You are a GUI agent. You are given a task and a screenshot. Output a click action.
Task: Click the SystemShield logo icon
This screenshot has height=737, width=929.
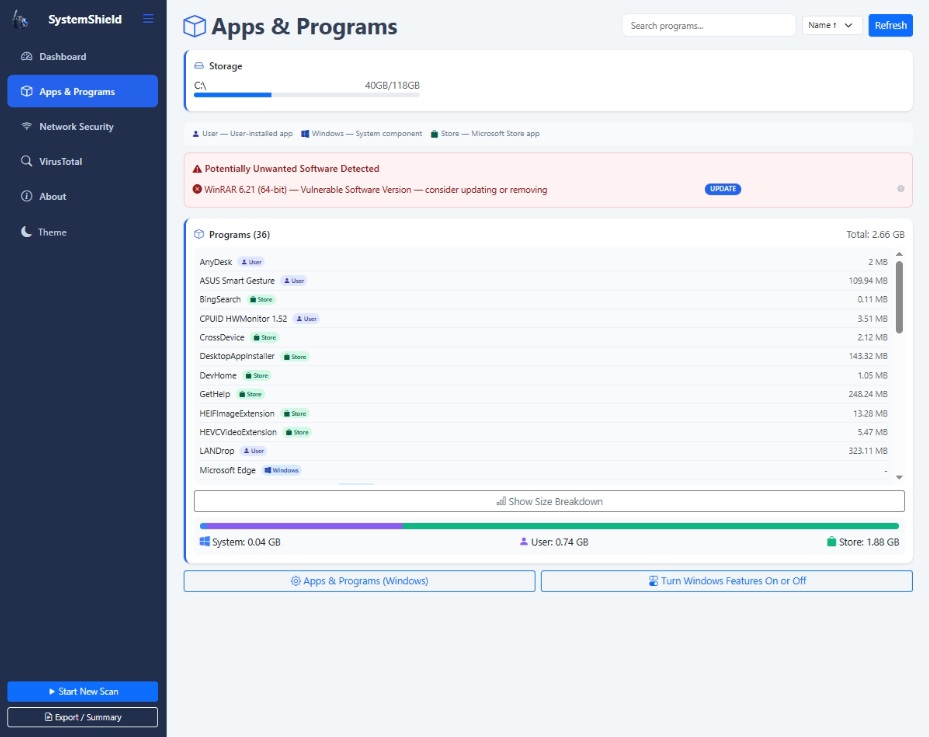22,20
